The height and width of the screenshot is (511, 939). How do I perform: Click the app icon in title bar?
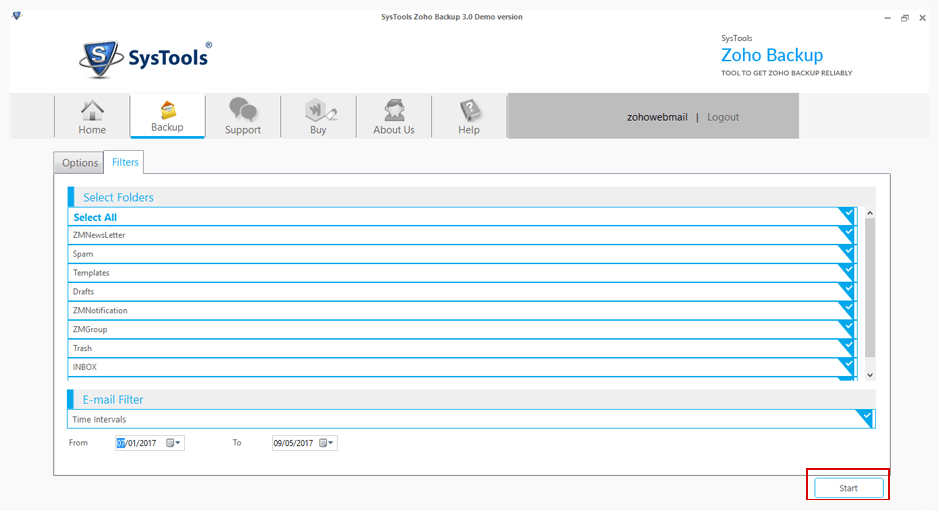tap(17, 16)
